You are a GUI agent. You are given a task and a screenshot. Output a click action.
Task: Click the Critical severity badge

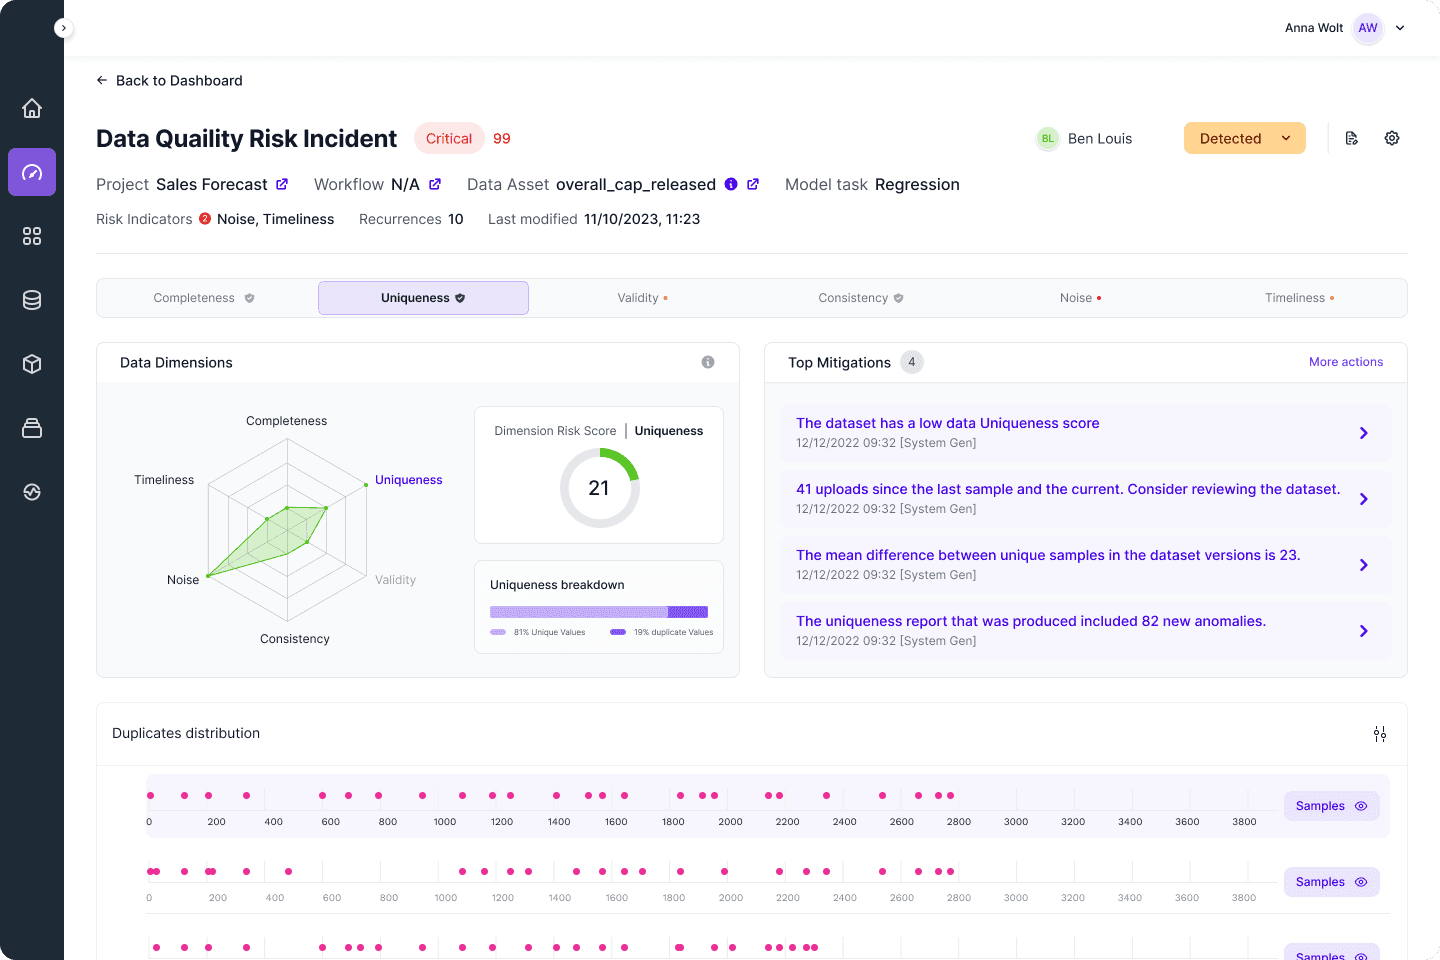(x=449, y=138)
